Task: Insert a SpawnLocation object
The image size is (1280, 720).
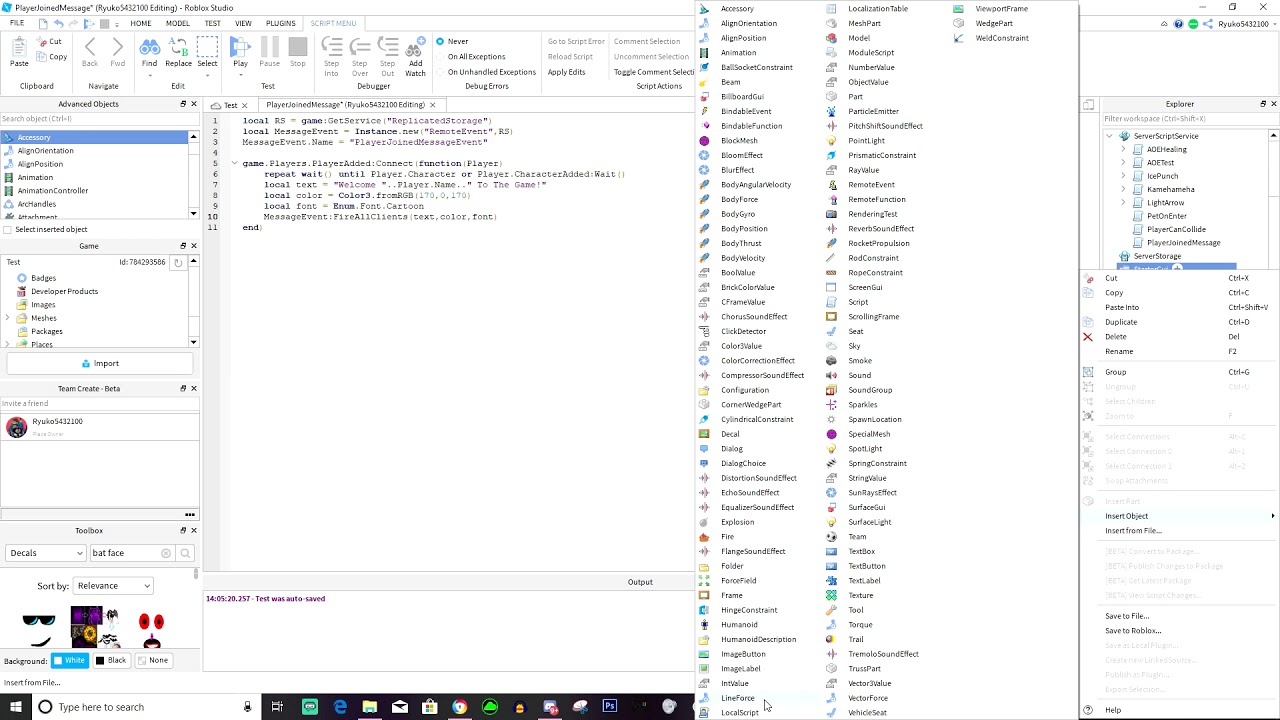Action: coord(874,419)
